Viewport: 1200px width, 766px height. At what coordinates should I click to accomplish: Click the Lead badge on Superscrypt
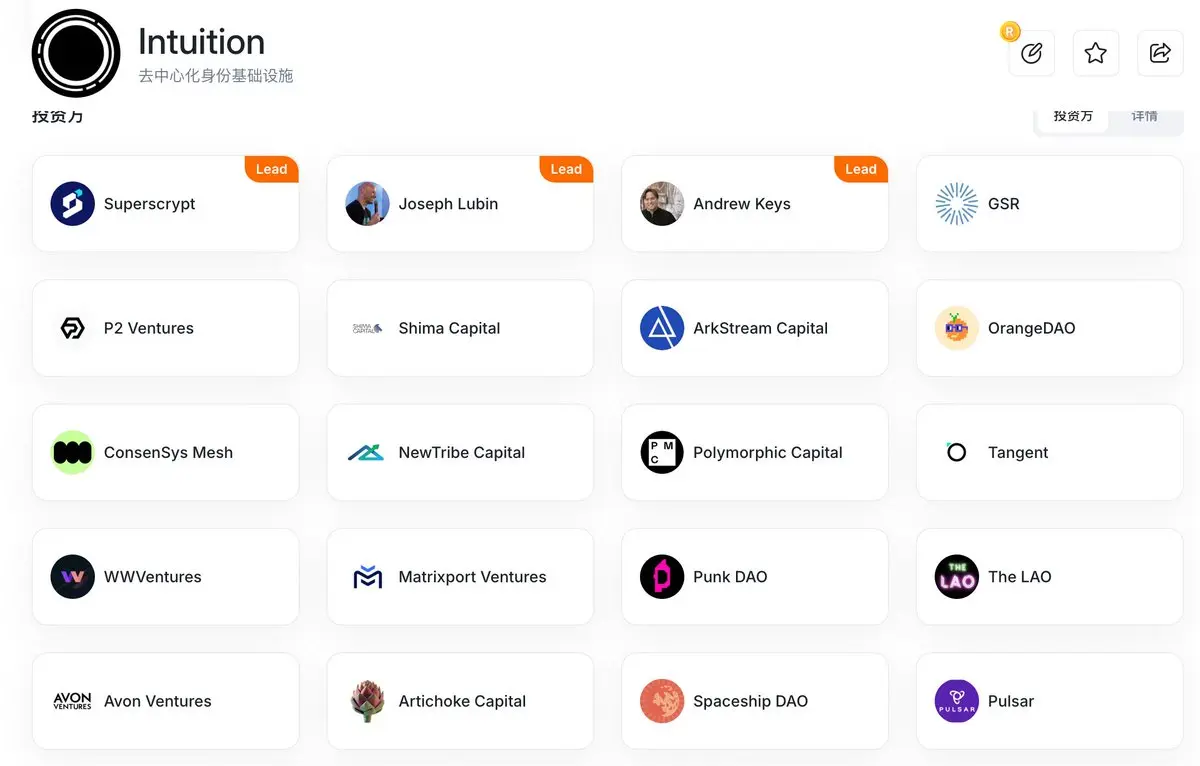(271, 169)
